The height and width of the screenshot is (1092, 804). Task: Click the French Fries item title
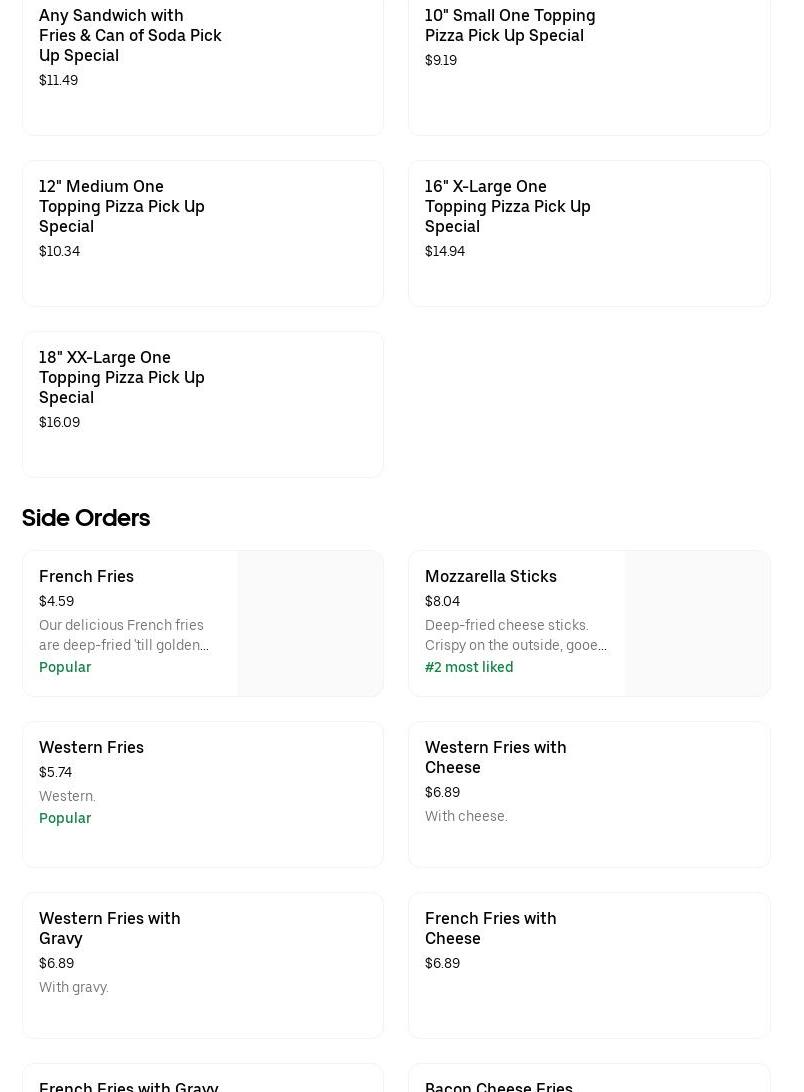click(86, 576)
